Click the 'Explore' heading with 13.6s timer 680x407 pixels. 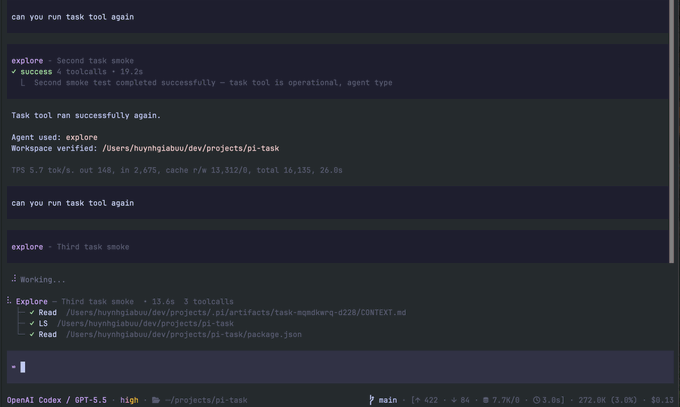click(x=32, y=302)
